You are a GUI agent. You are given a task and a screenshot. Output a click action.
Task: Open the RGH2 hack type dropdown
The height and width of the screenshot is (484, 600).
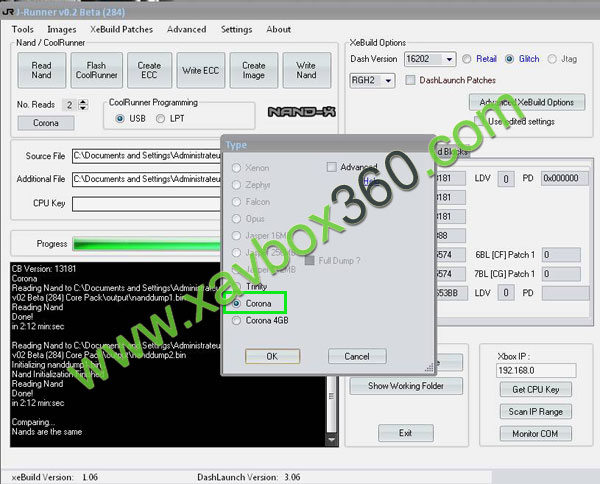coord(388,81)
